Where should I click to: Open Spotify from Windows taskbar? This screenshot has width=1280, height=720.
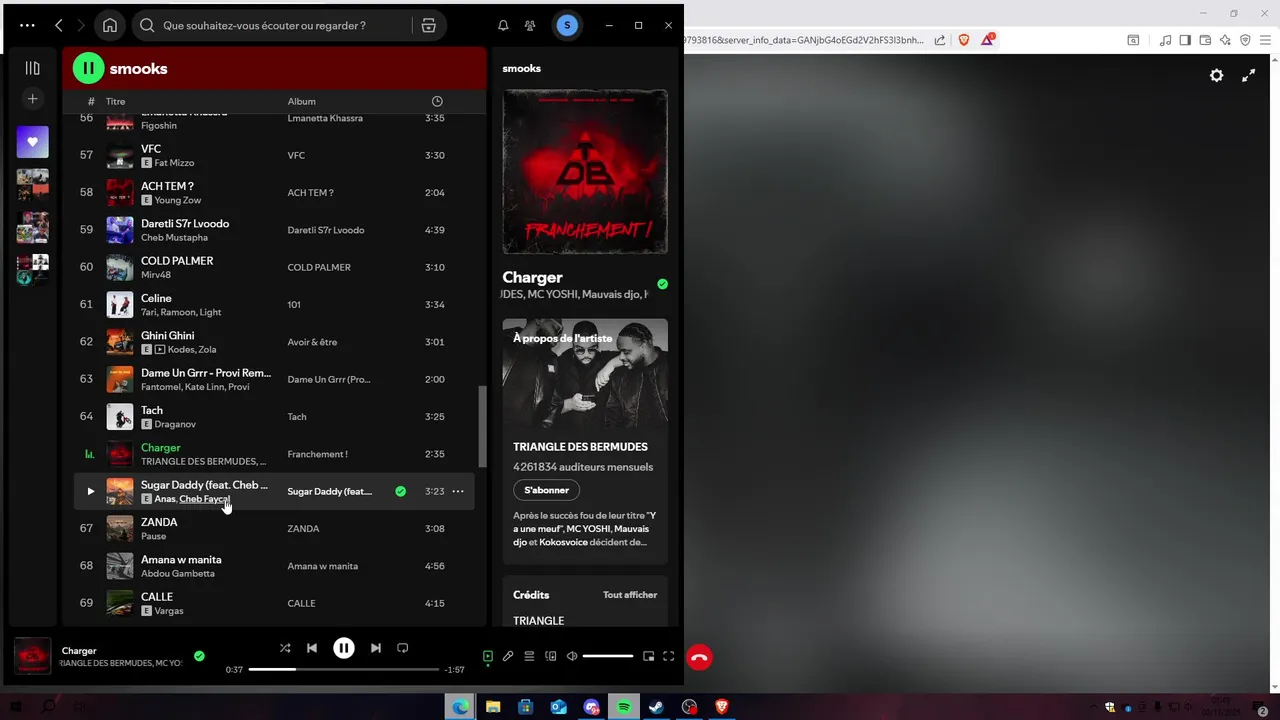click(x=624, y=707)
